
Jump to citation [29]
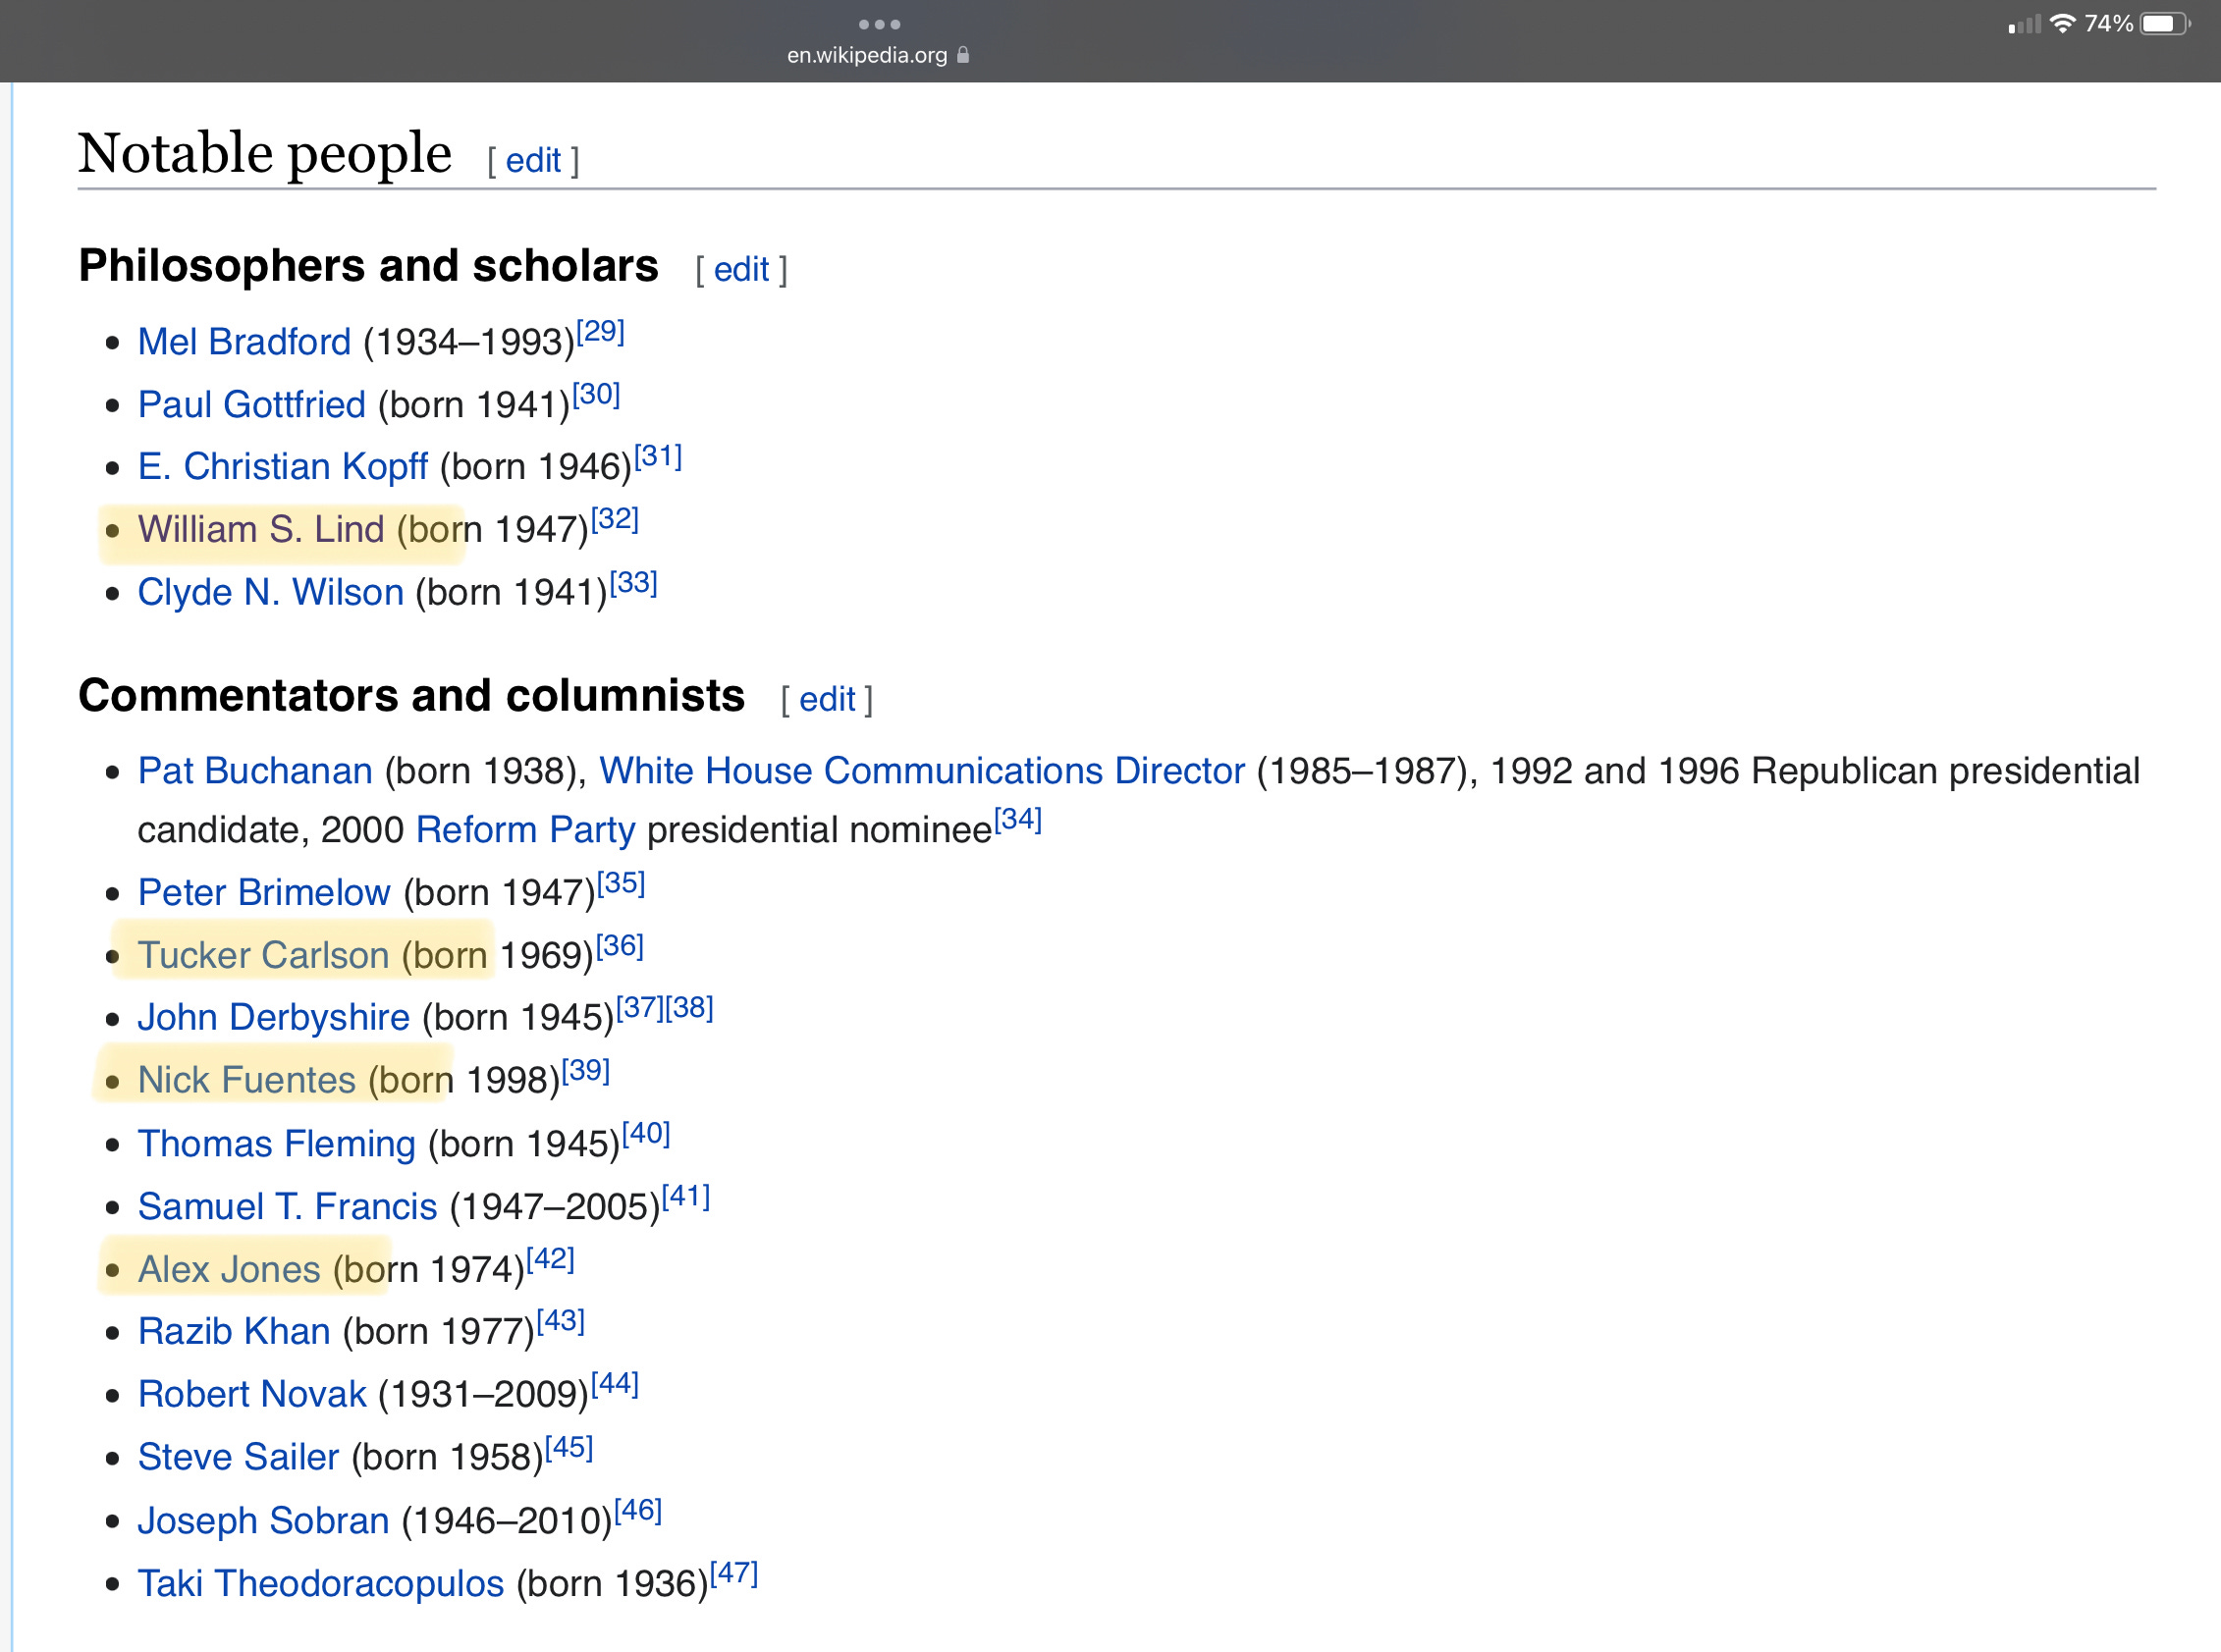click(x=600, y=331)
